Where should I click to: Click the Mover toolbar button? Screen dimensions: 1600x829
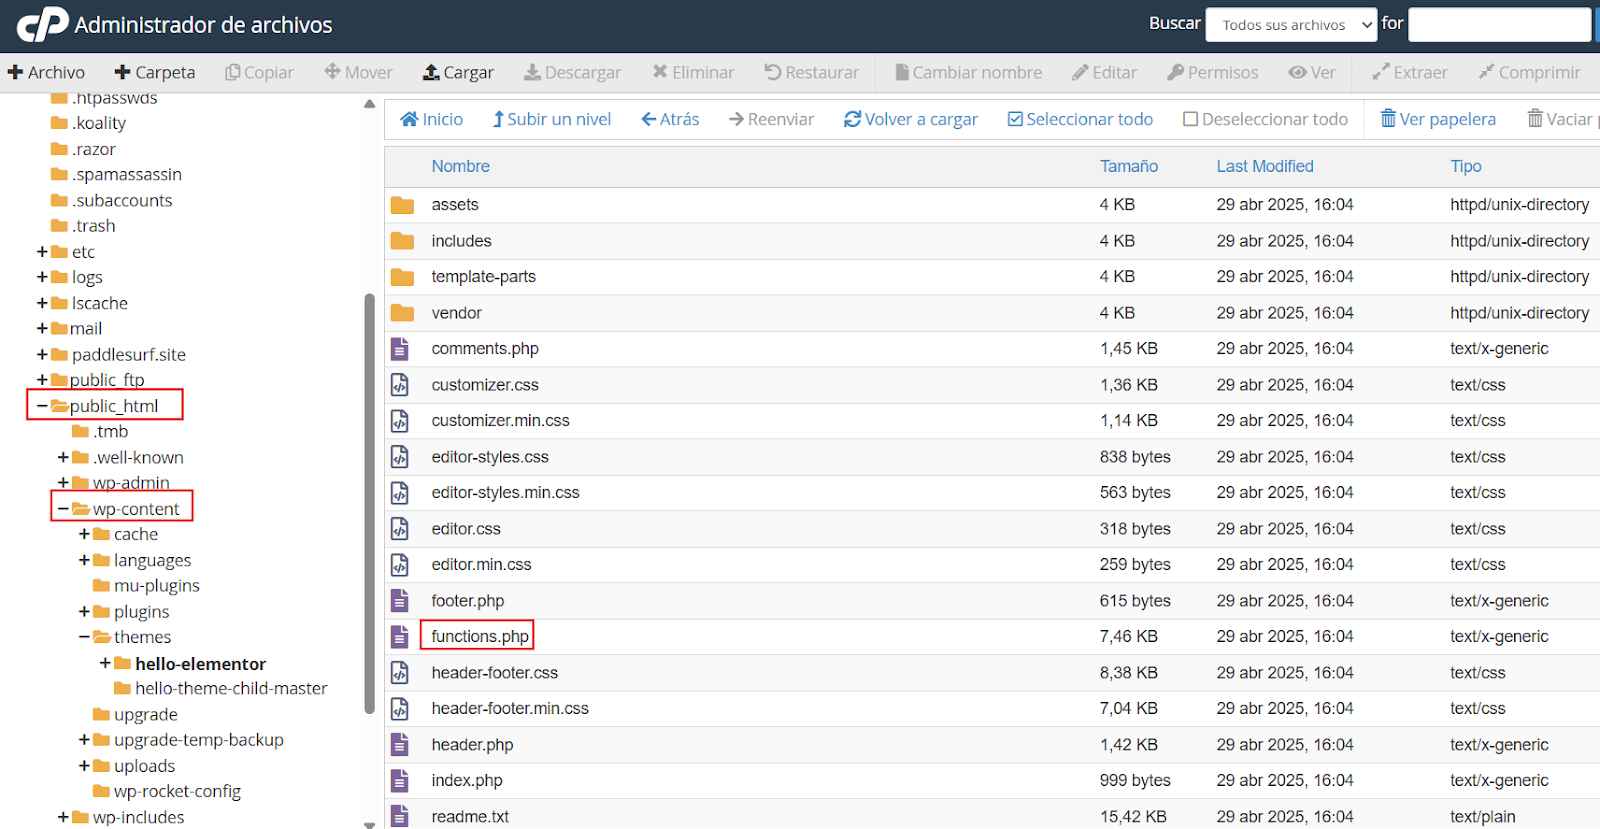point(358,72)
